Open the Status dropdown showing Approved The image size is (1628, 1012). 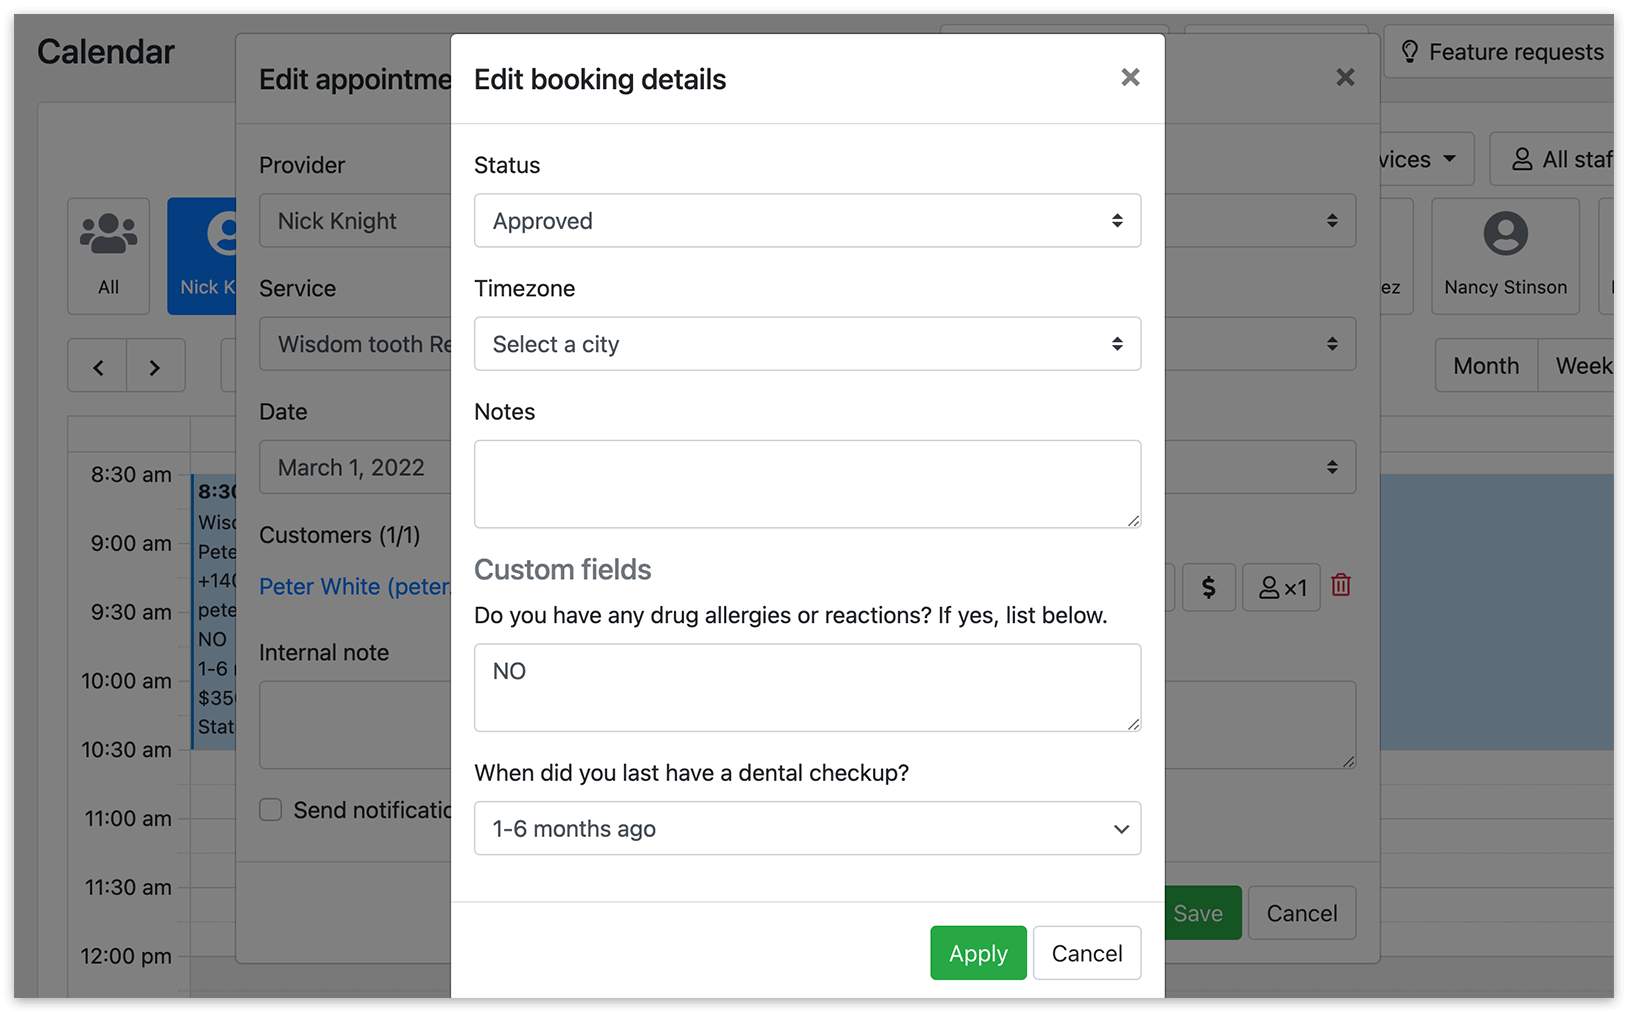coord(807,220)
